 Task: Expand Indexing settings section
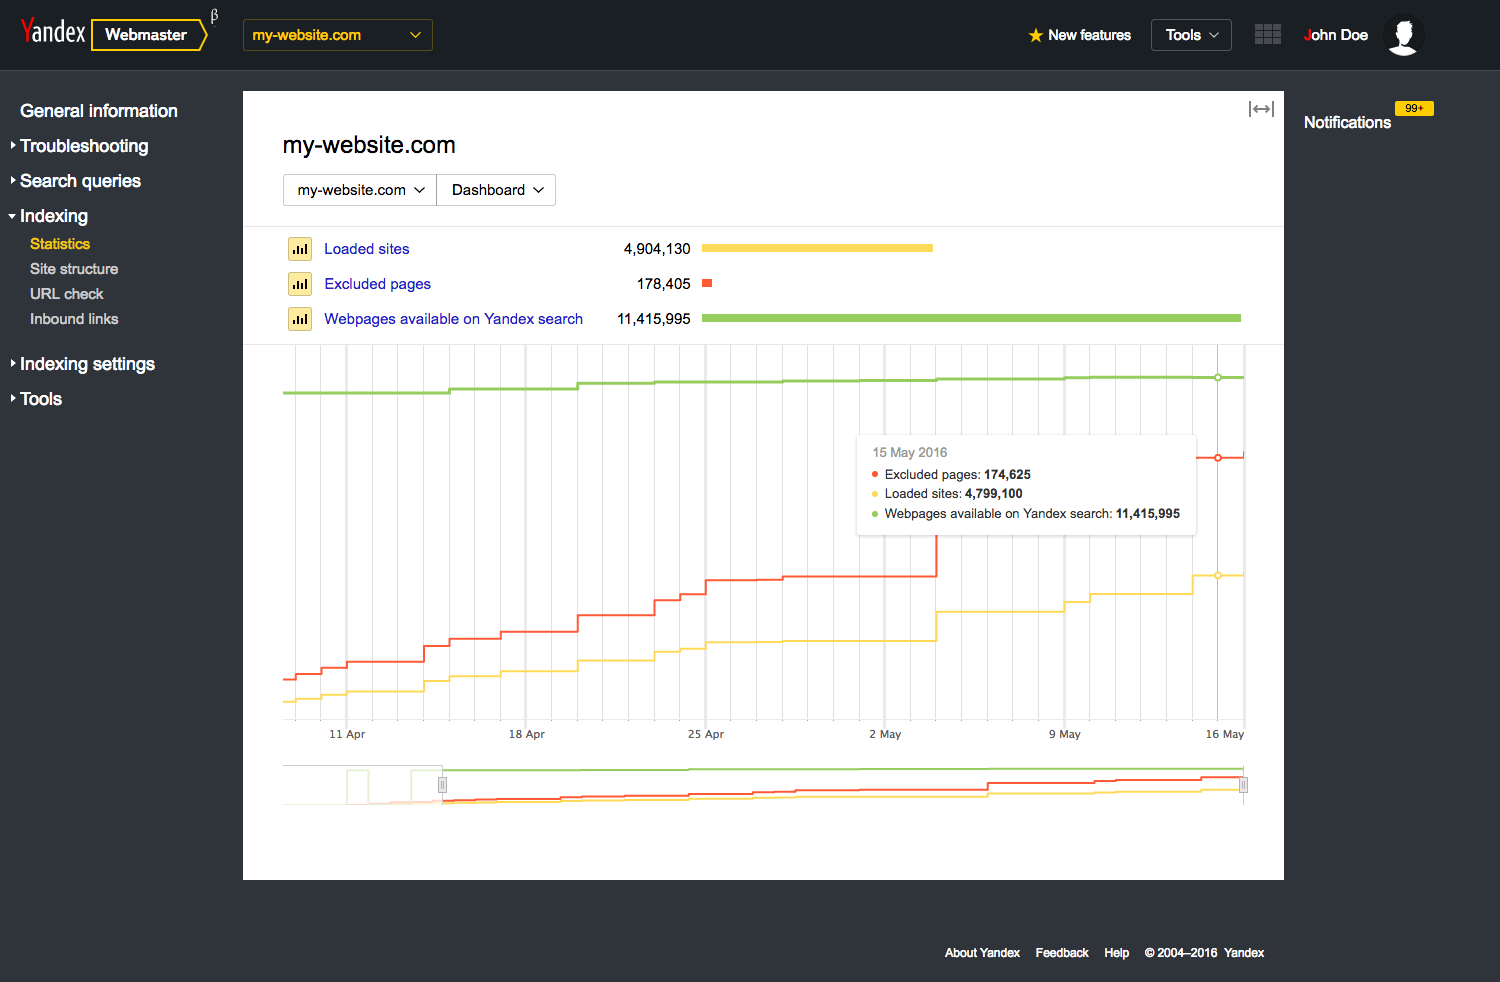[x=87, y=364]
